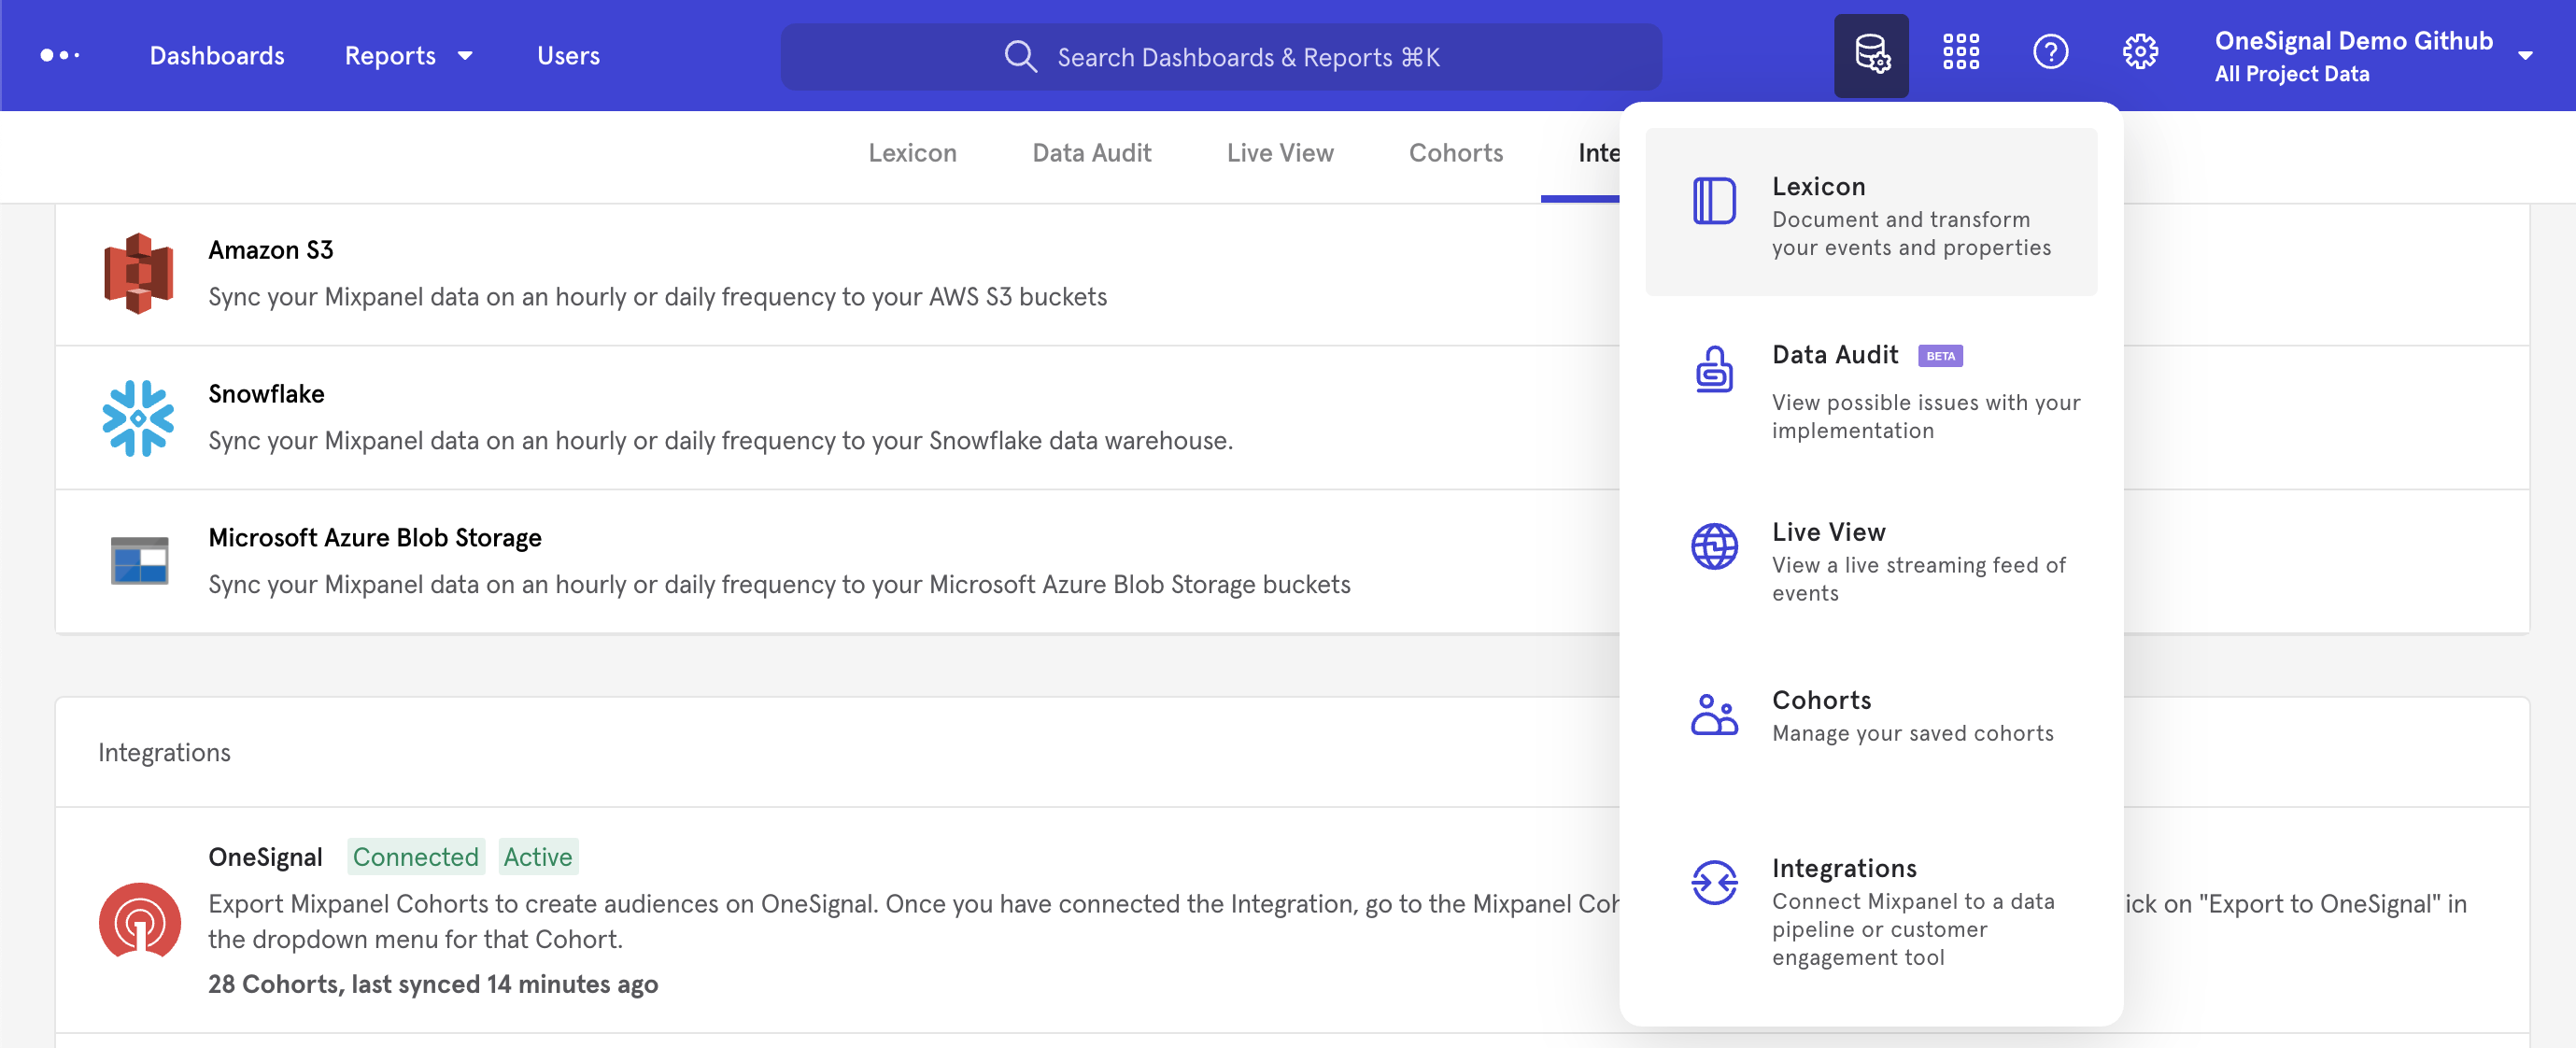Select Live View in the dropdown menu
This screenshot has height=1048, width=2576.
click(1871, 560)
